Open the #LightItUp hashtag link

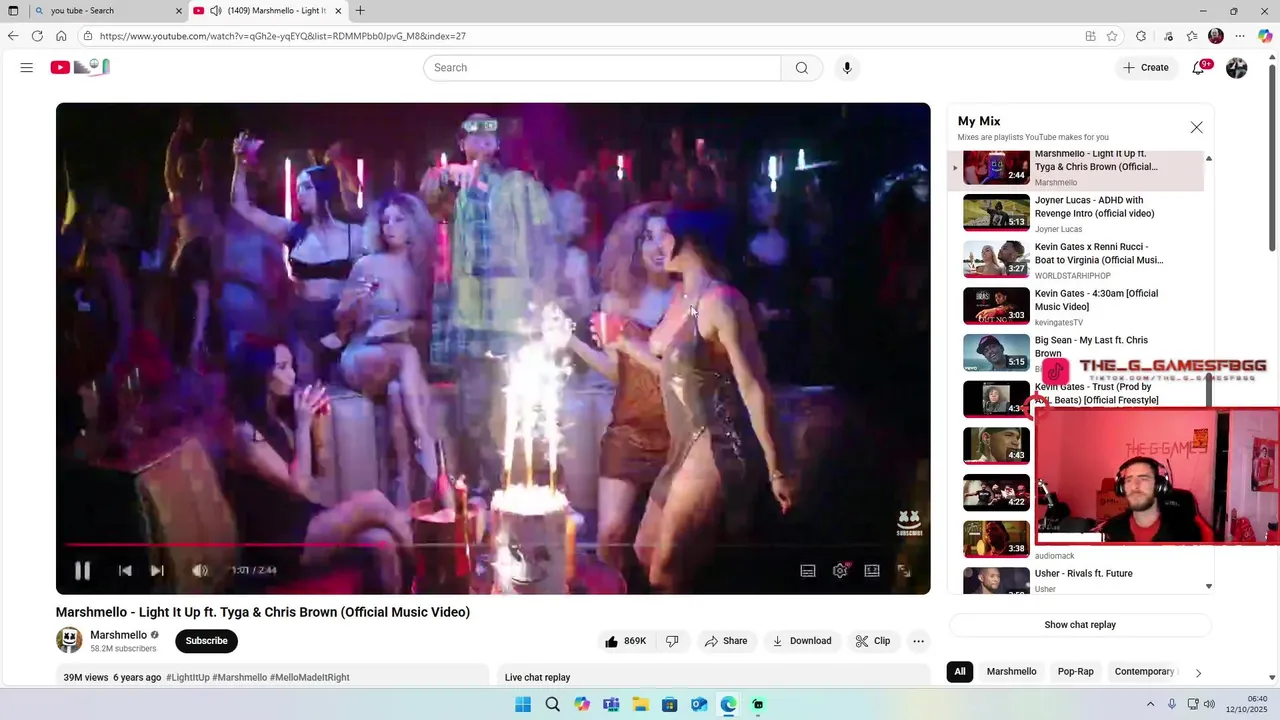187,677
